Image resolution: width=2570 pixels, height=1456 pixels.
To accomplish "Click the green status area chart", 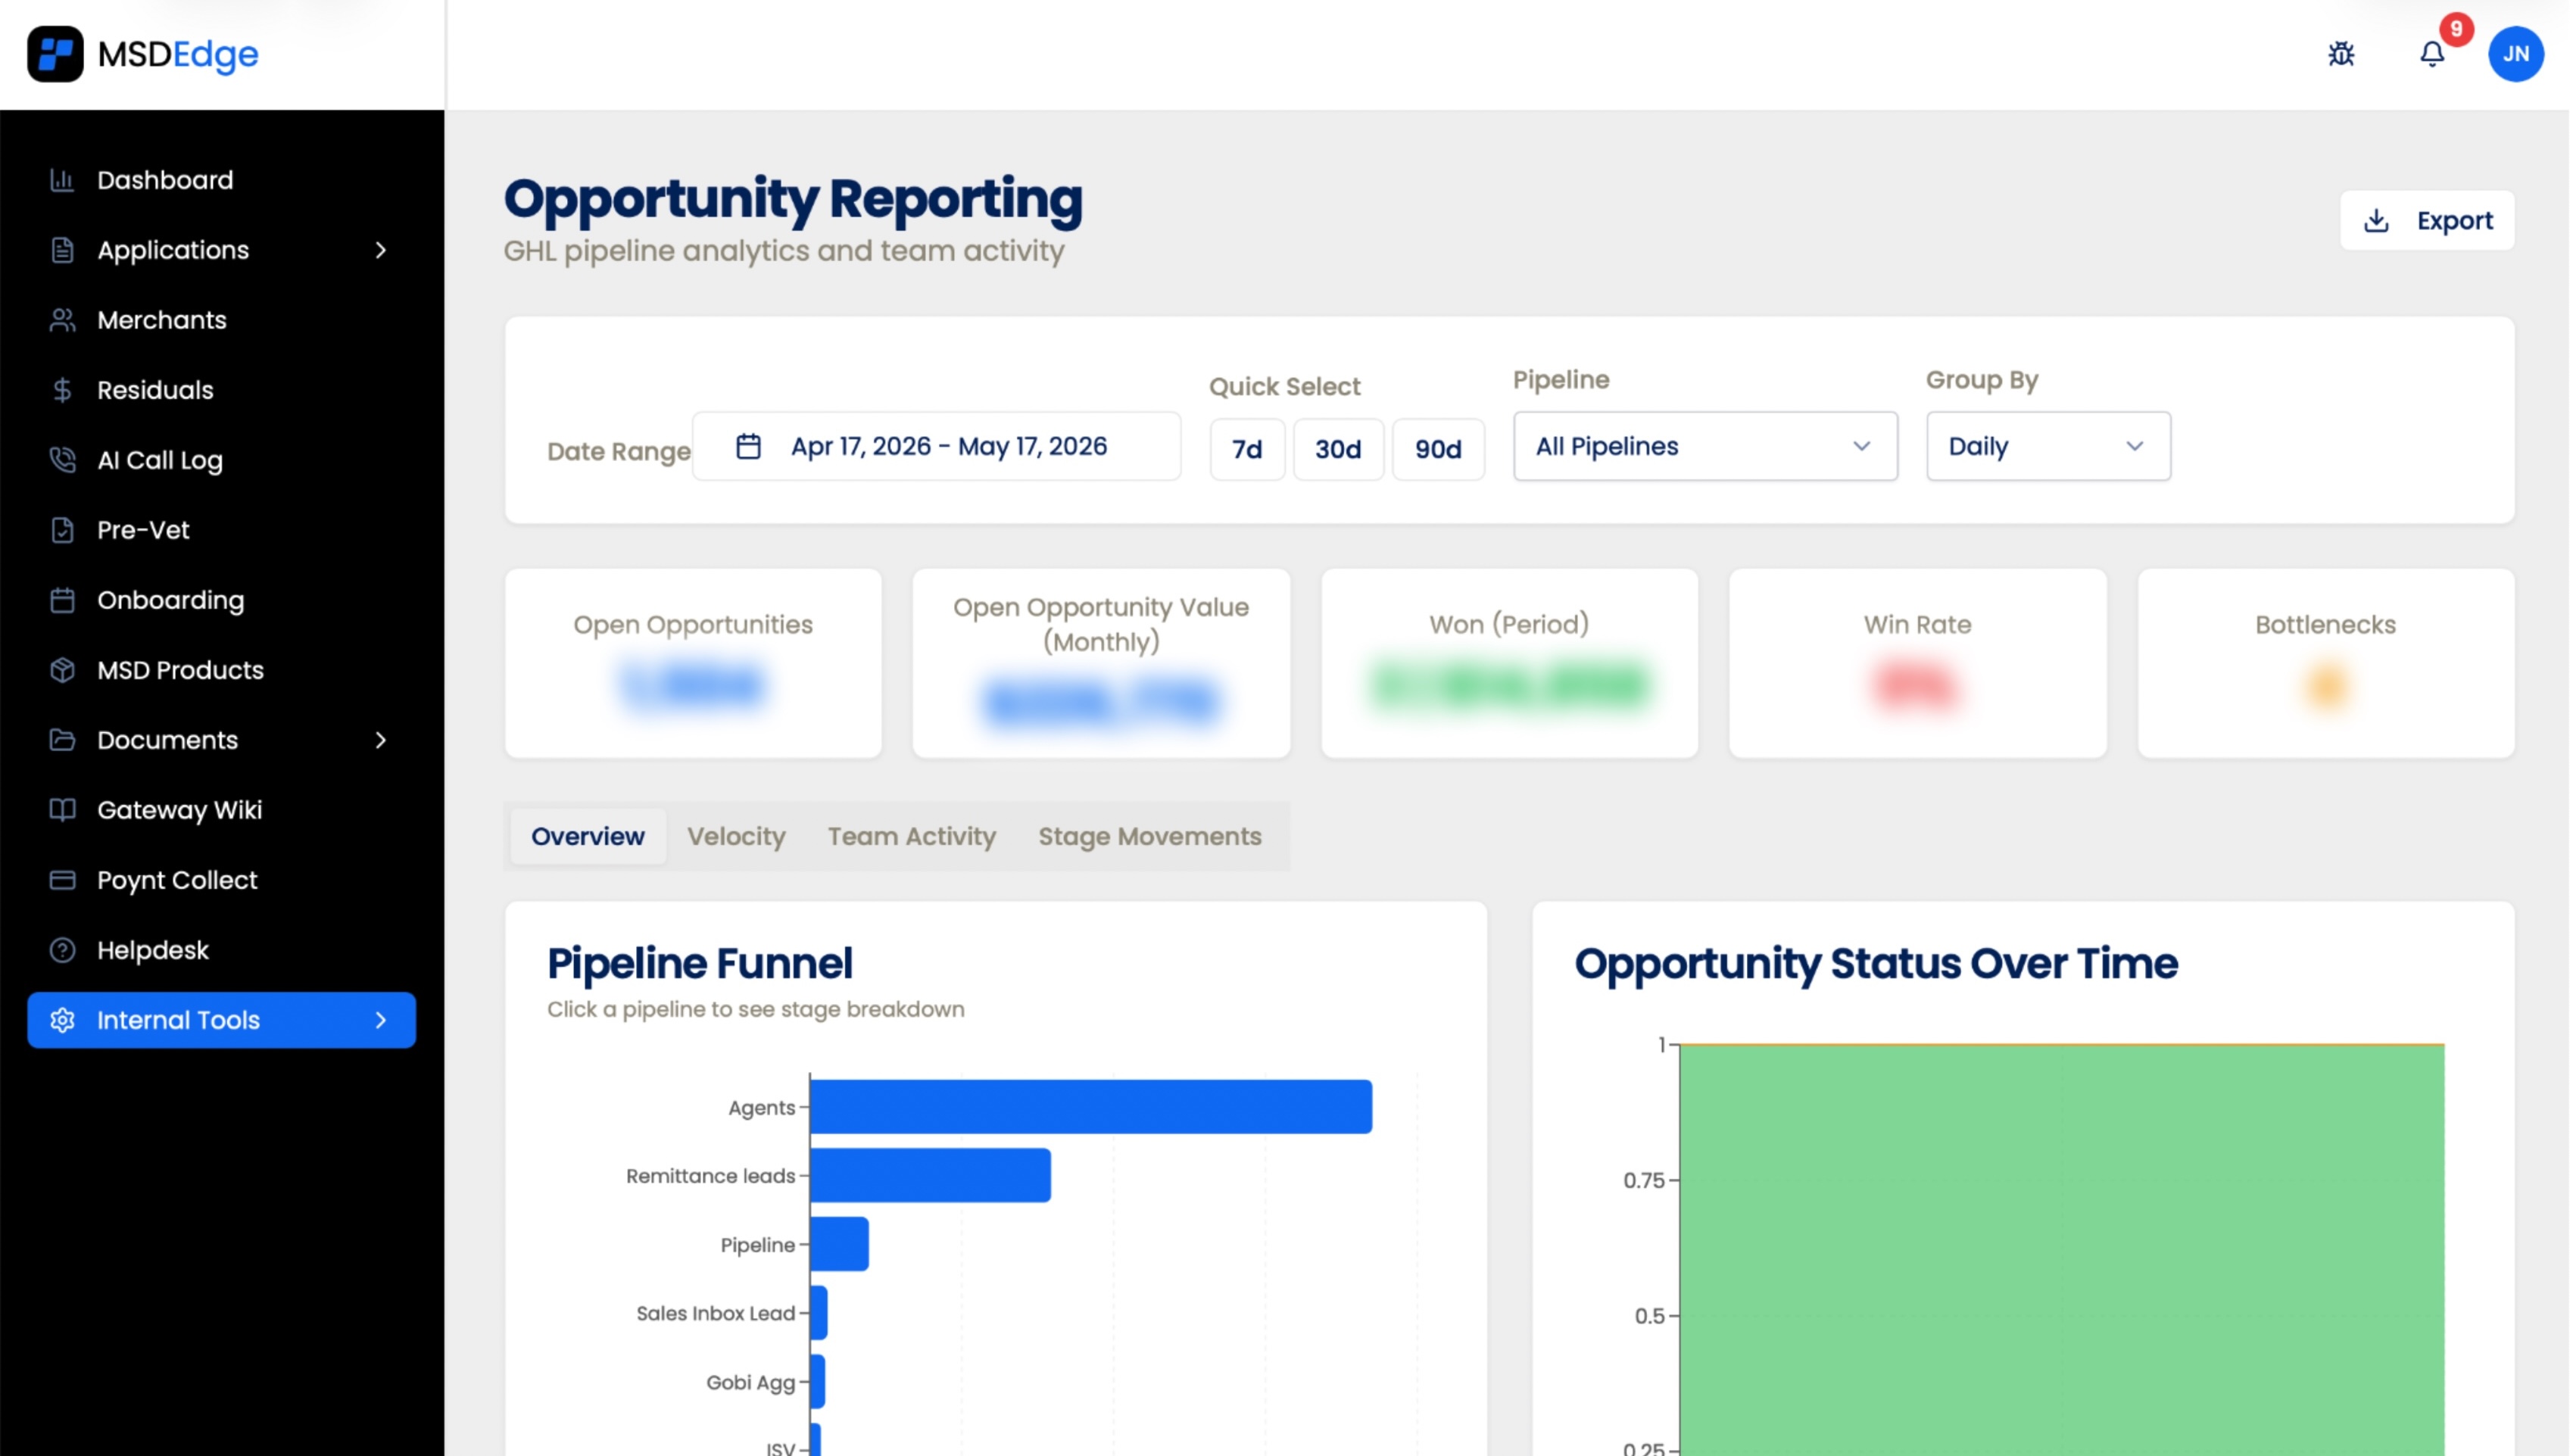I will (2062, 1250).
